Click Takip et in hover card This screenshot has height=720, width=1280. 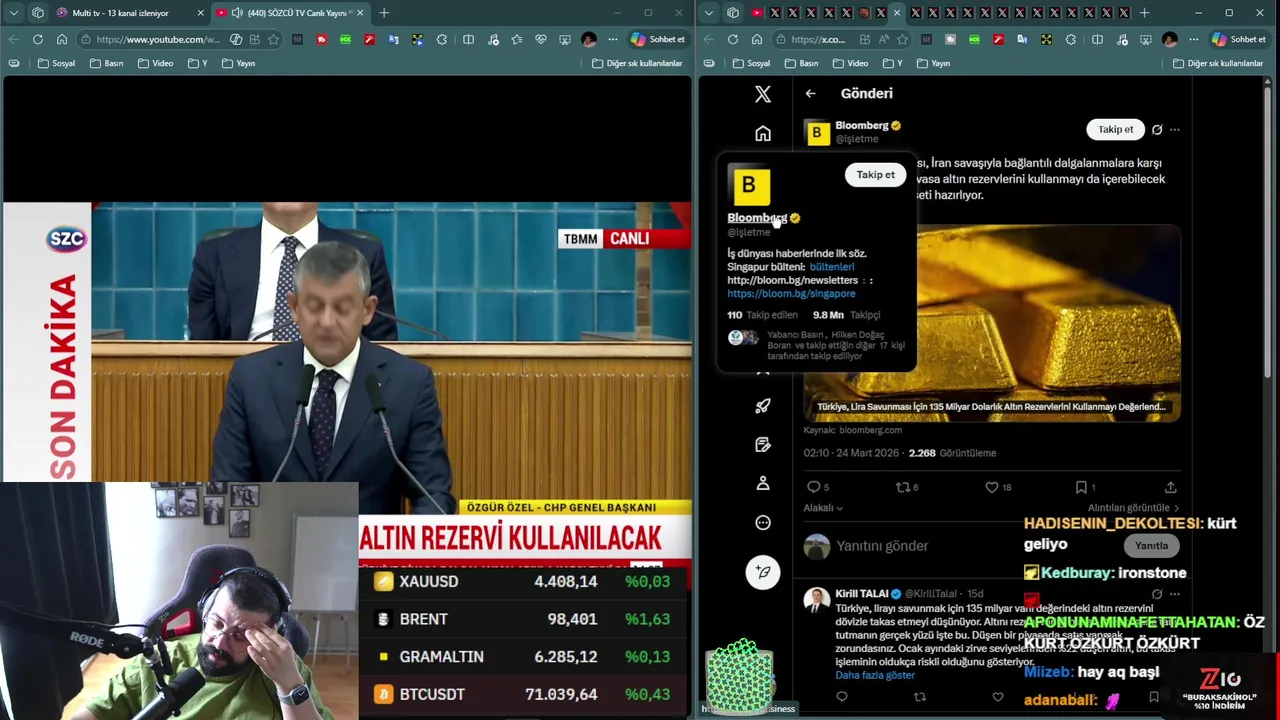[x=875, y=175]
